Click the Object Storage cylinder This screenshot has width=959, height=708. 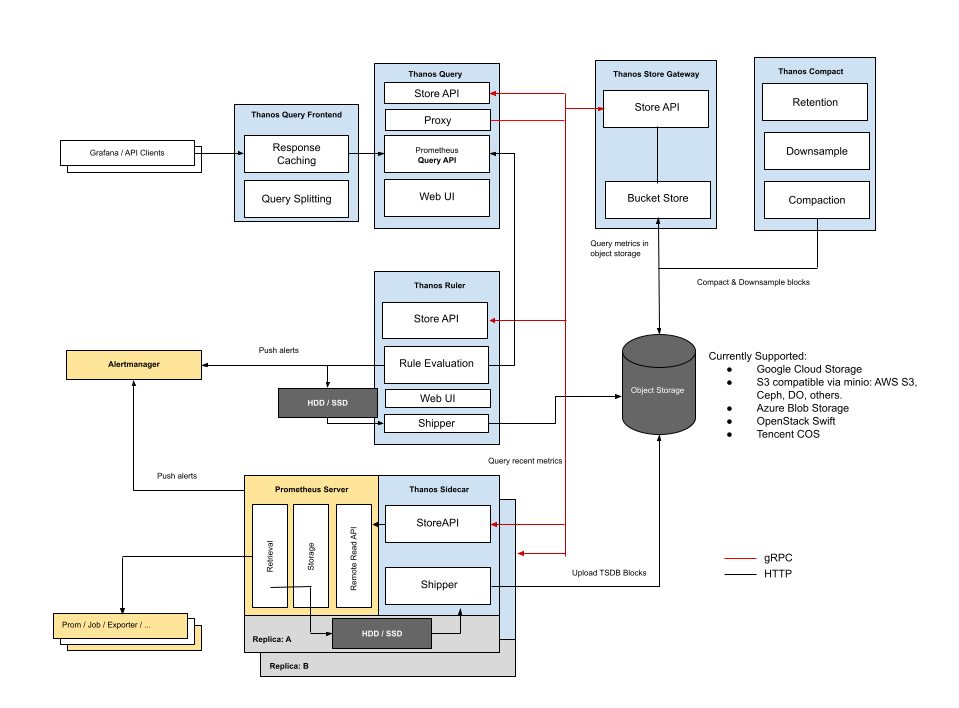click(x=659, y=385)
